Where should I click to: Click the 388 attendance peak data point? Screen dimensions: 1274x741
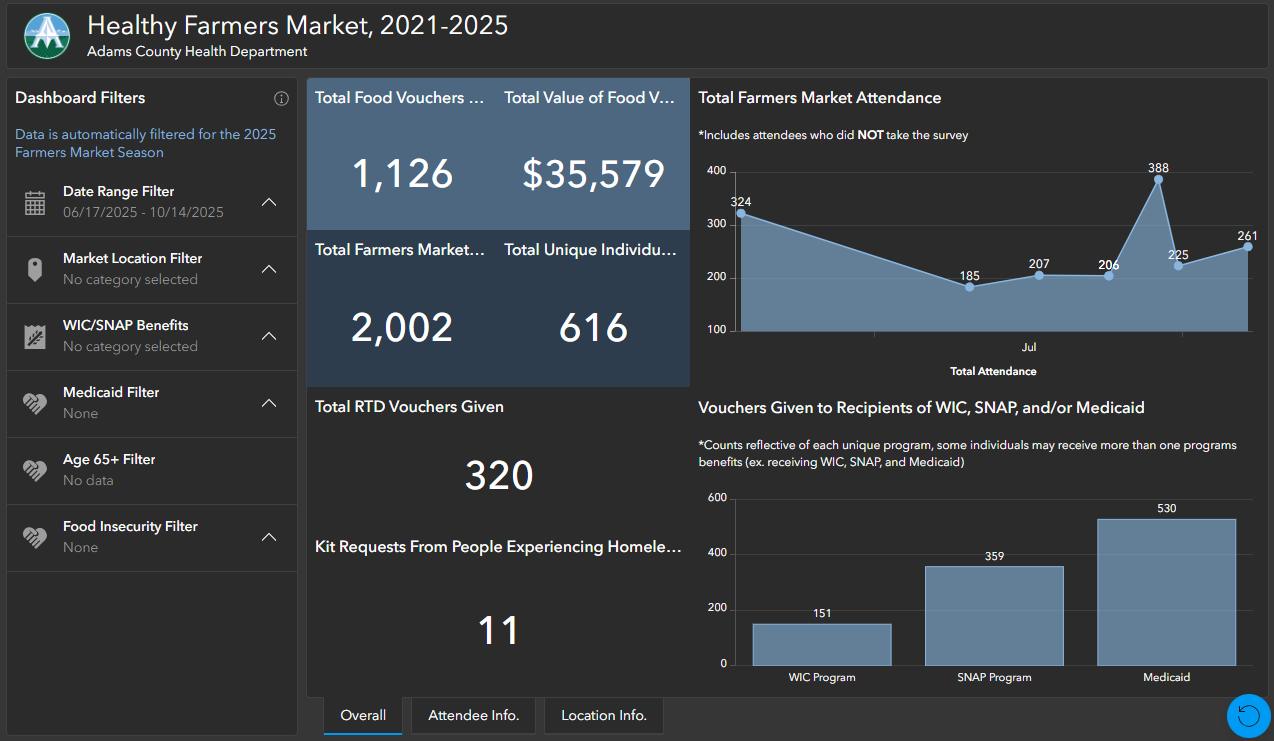(1159, 180)
